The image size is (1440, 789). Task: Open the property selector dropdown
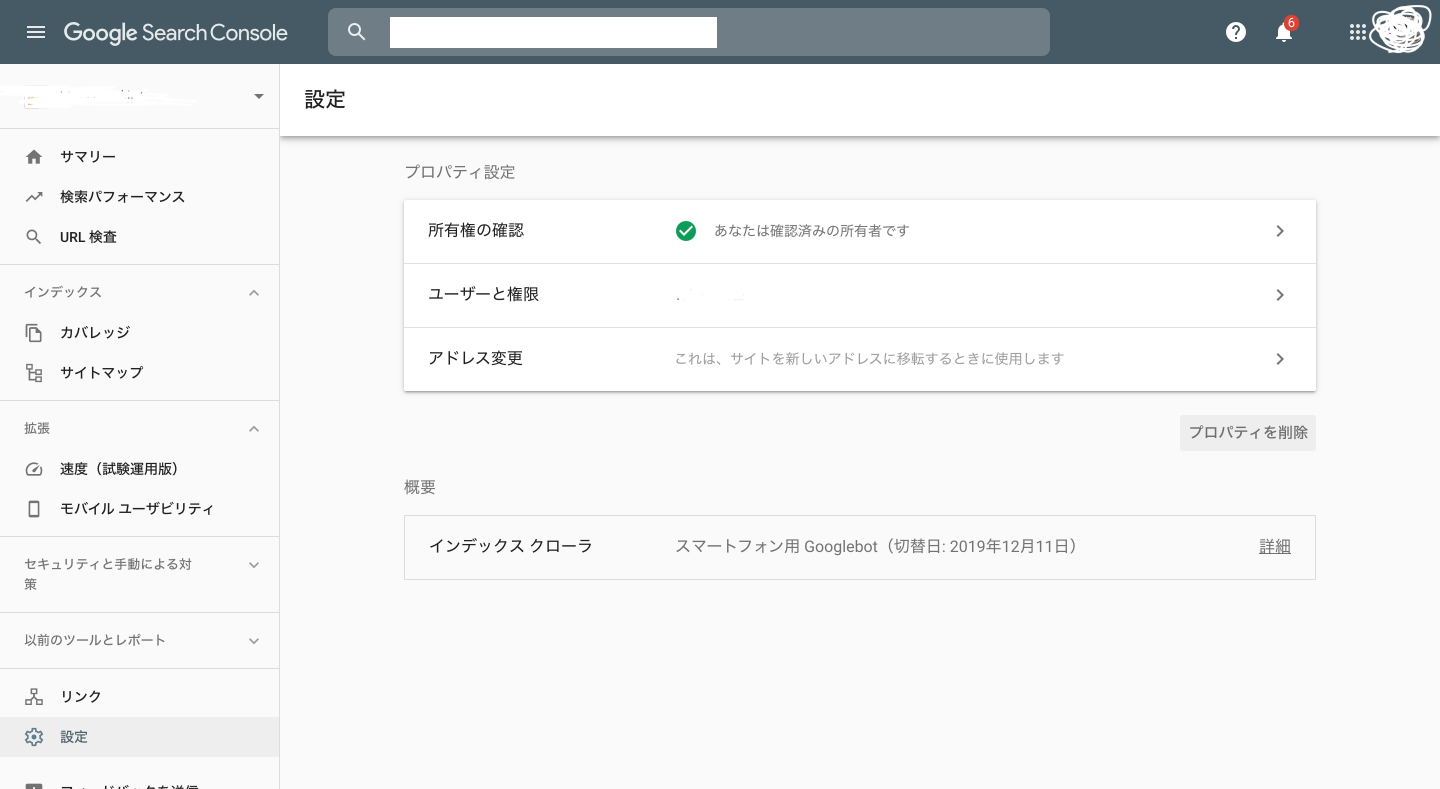point(259,97)
